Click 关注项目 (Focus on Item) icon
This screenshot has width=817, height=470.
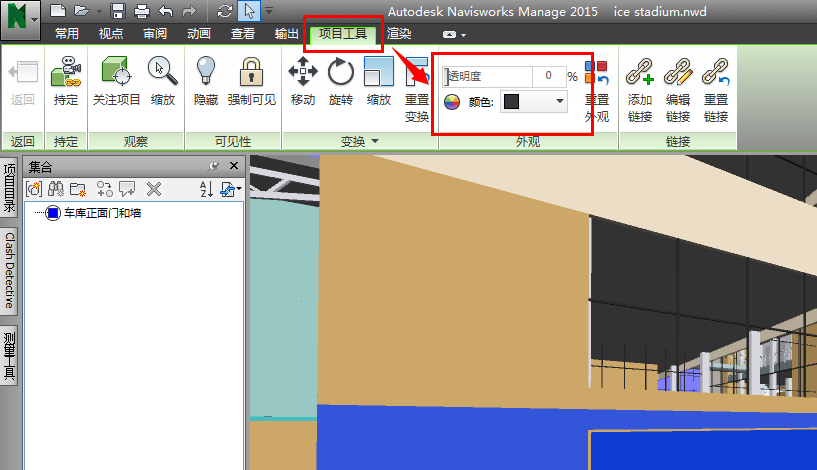[x=117, y=72]
